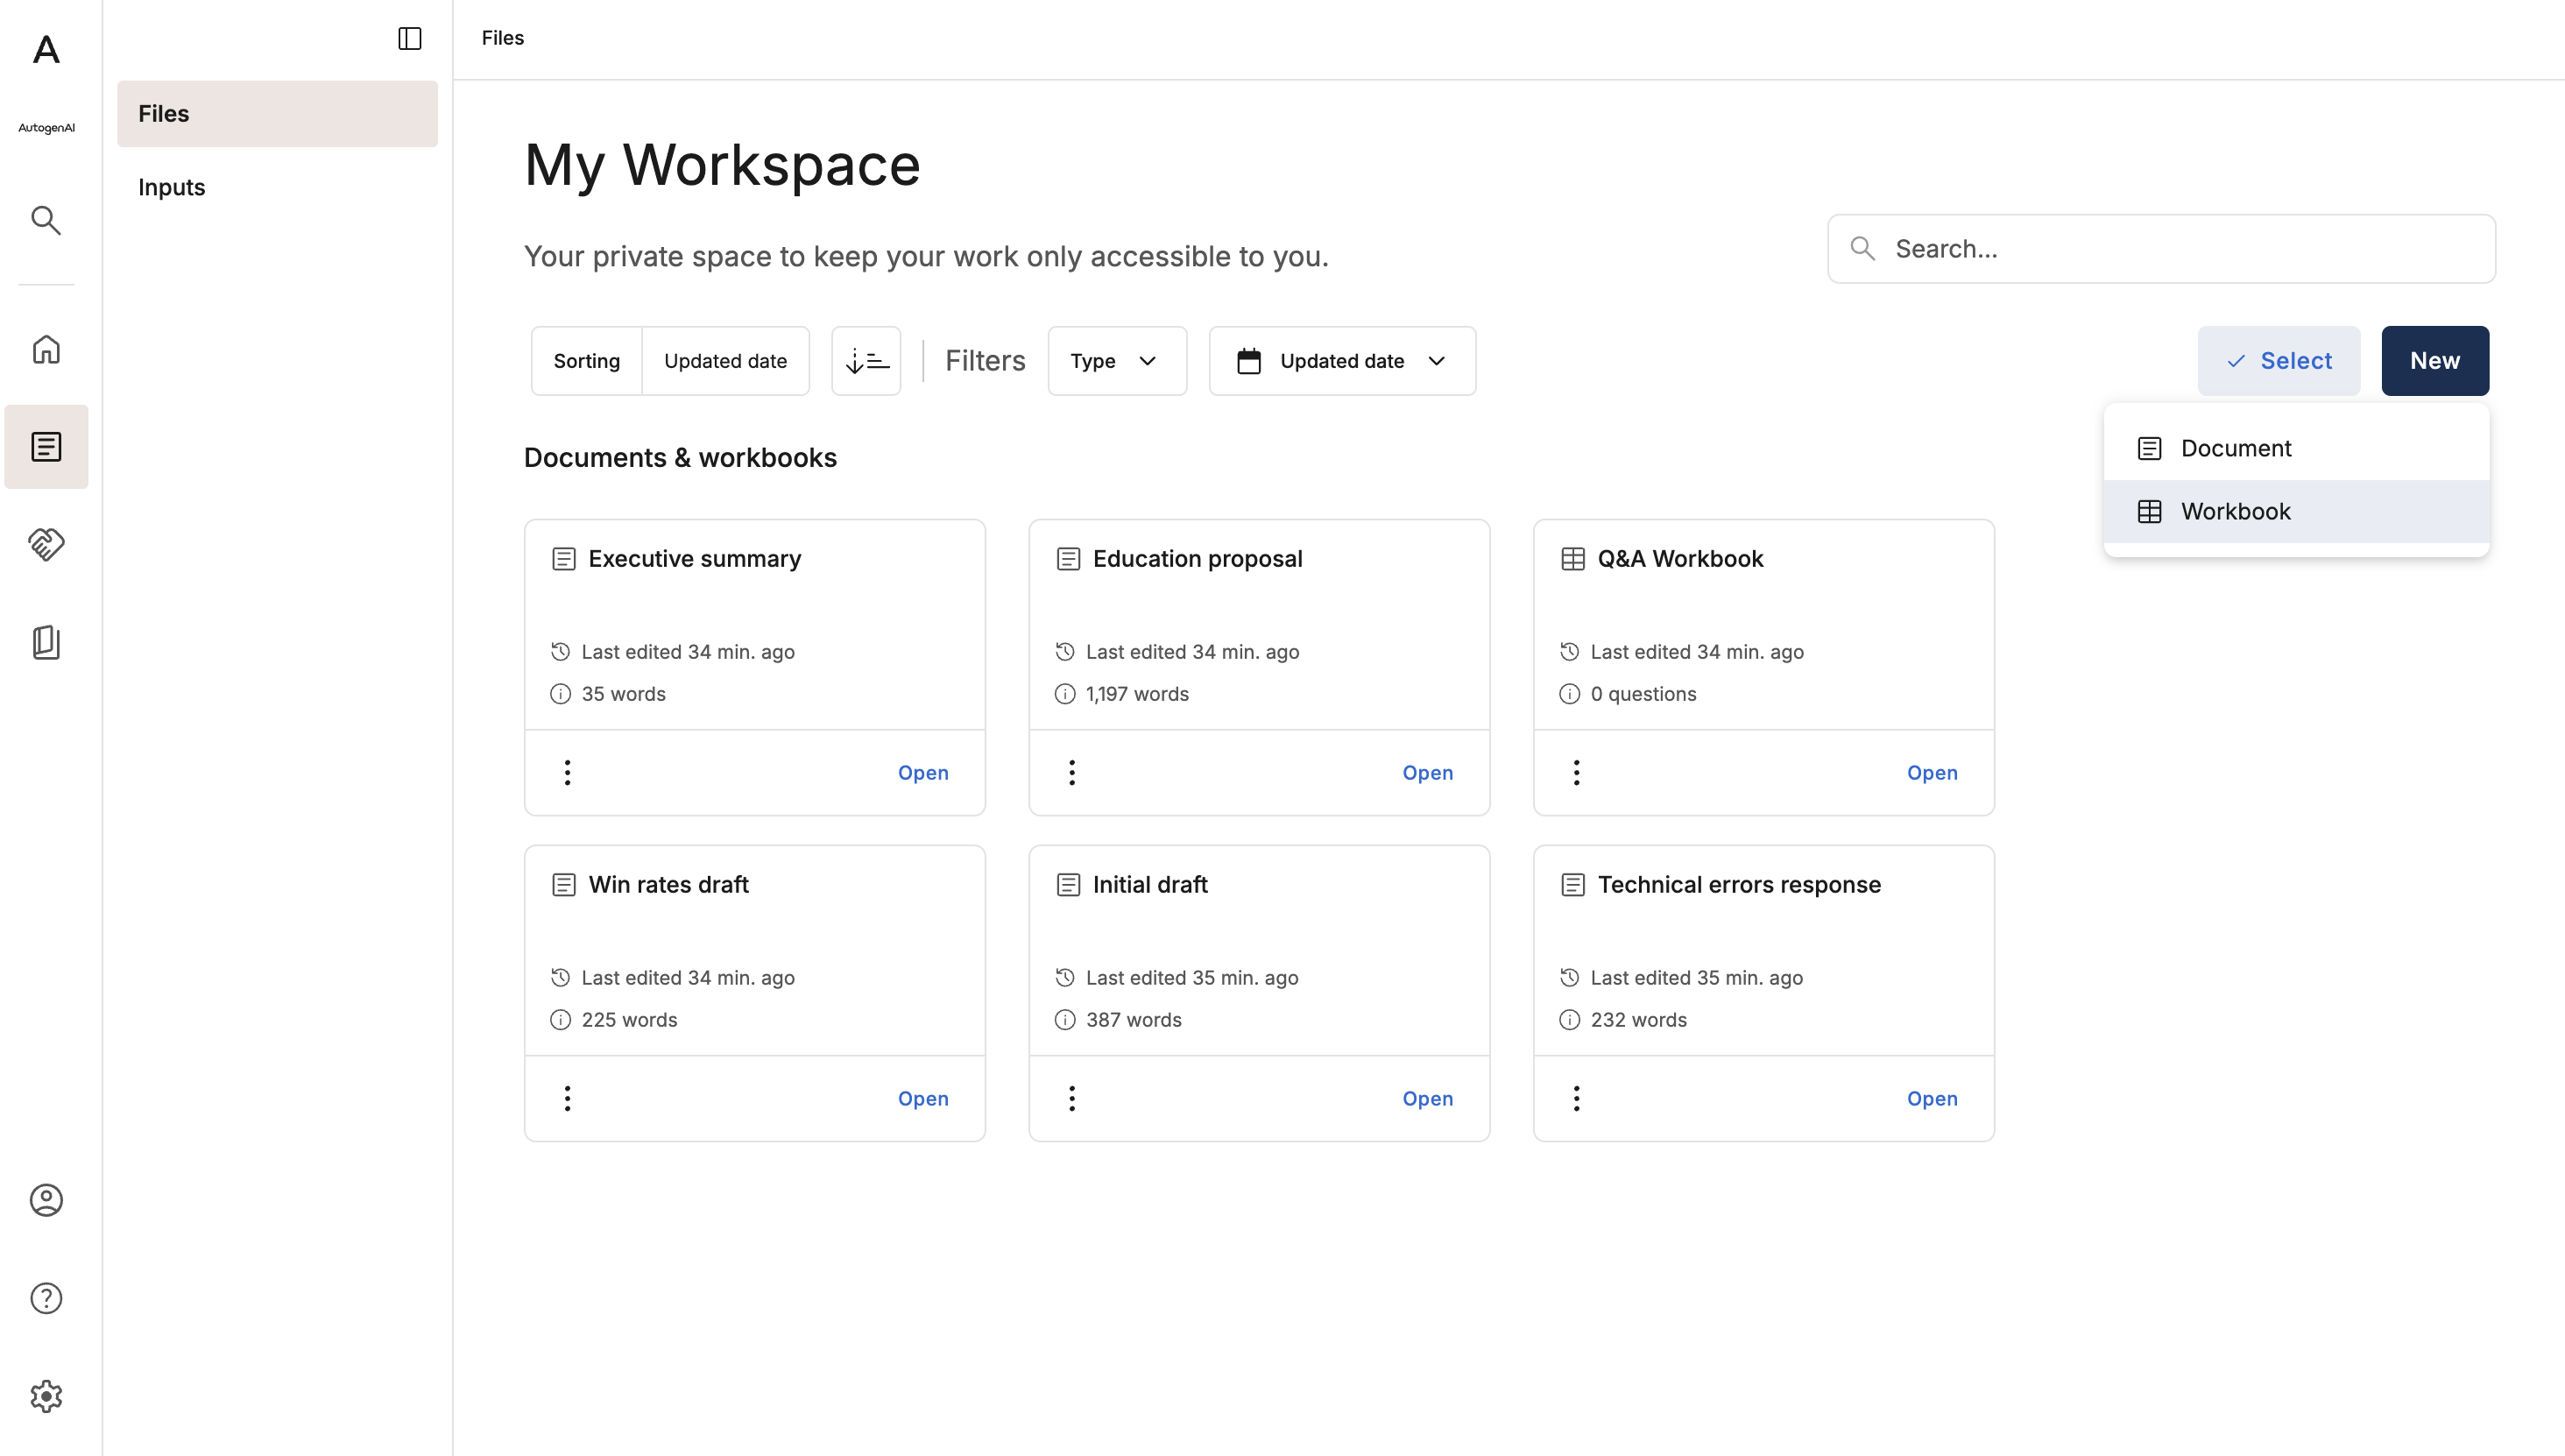Toggle the sort direction icon
Screen dimensions: 2565x1456
[x=866, y=360]
